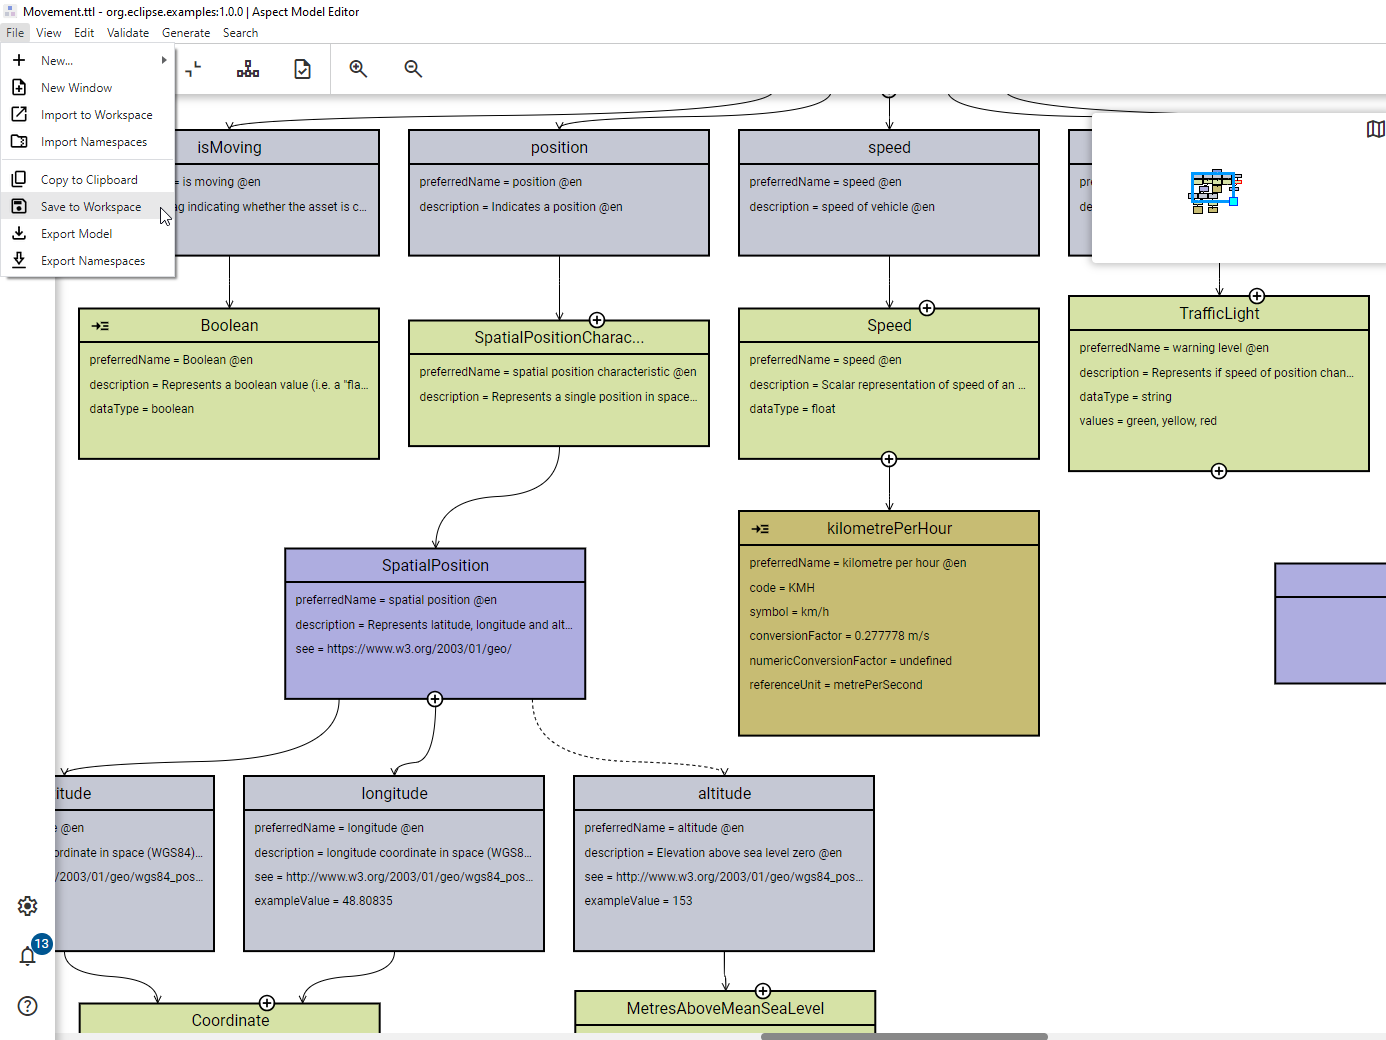Click plus expander at bottom of TrafficLight node
1386x1040 pixels.
point(1219,471)
